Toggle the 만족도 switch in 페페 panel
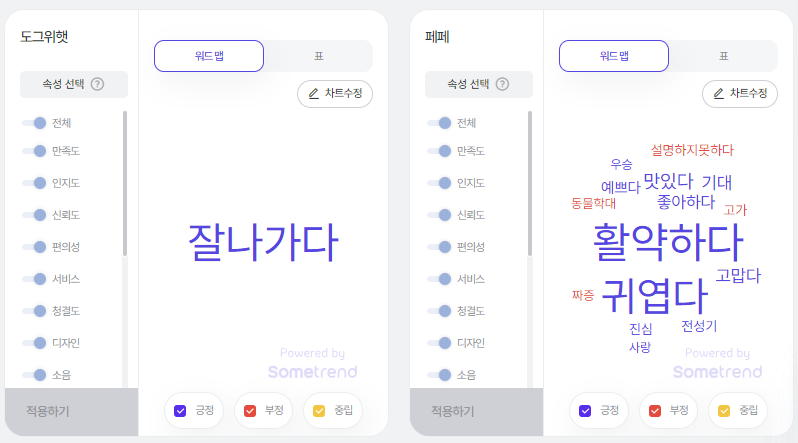This screenshot has height=443, width=798. point(439,151)
